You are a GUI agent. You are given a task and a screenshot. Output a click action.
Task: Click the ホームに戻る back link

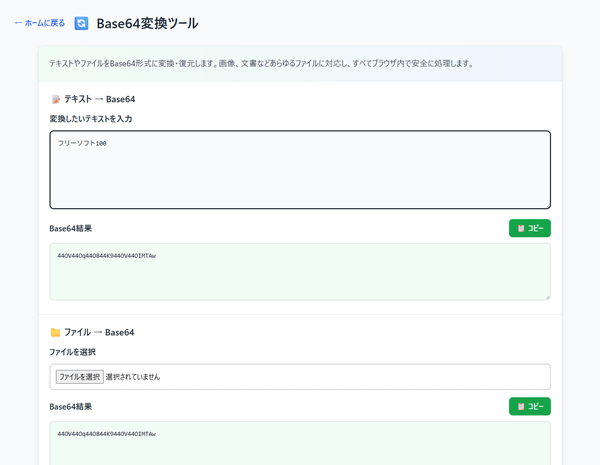point(40,23)
